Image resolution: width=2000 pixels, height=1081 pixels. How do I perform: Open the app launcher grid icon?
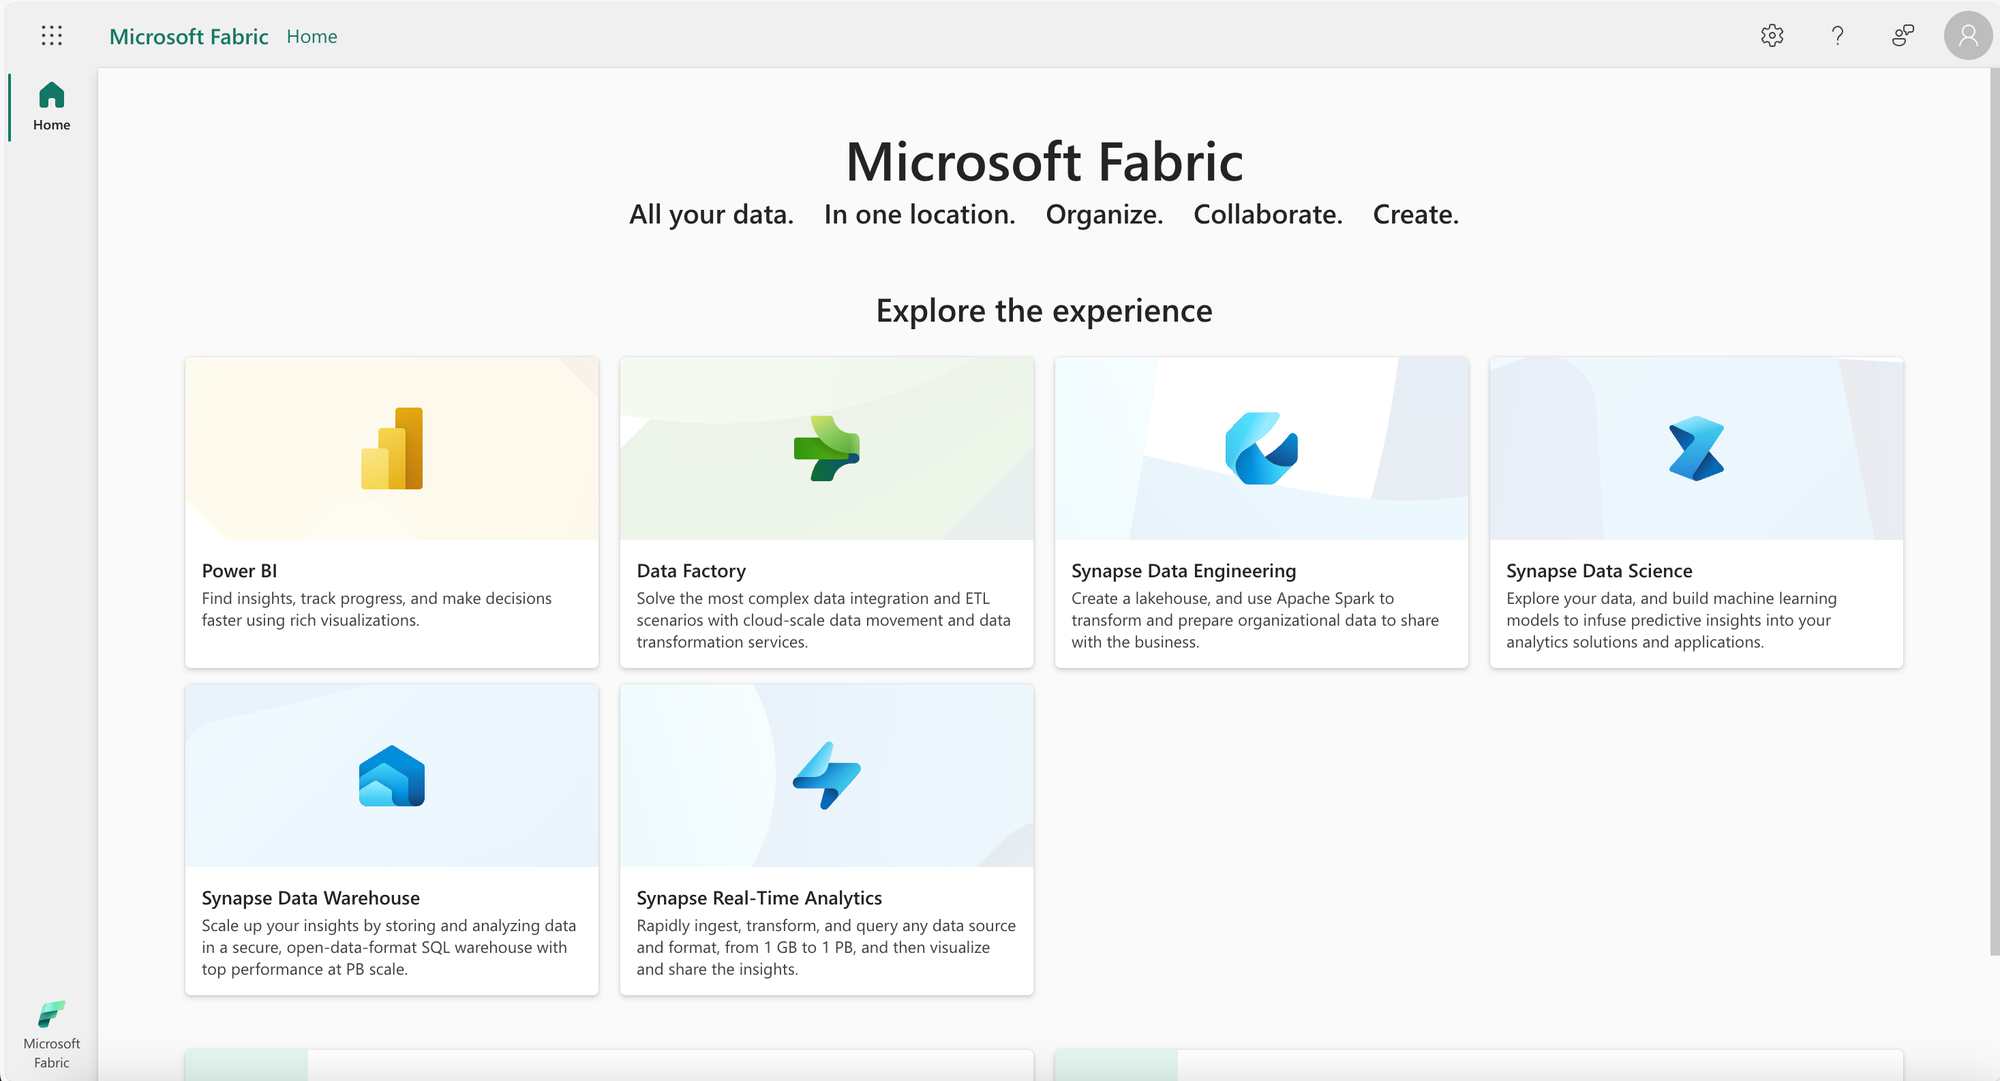pyautogui.click(x=52, y=36)
